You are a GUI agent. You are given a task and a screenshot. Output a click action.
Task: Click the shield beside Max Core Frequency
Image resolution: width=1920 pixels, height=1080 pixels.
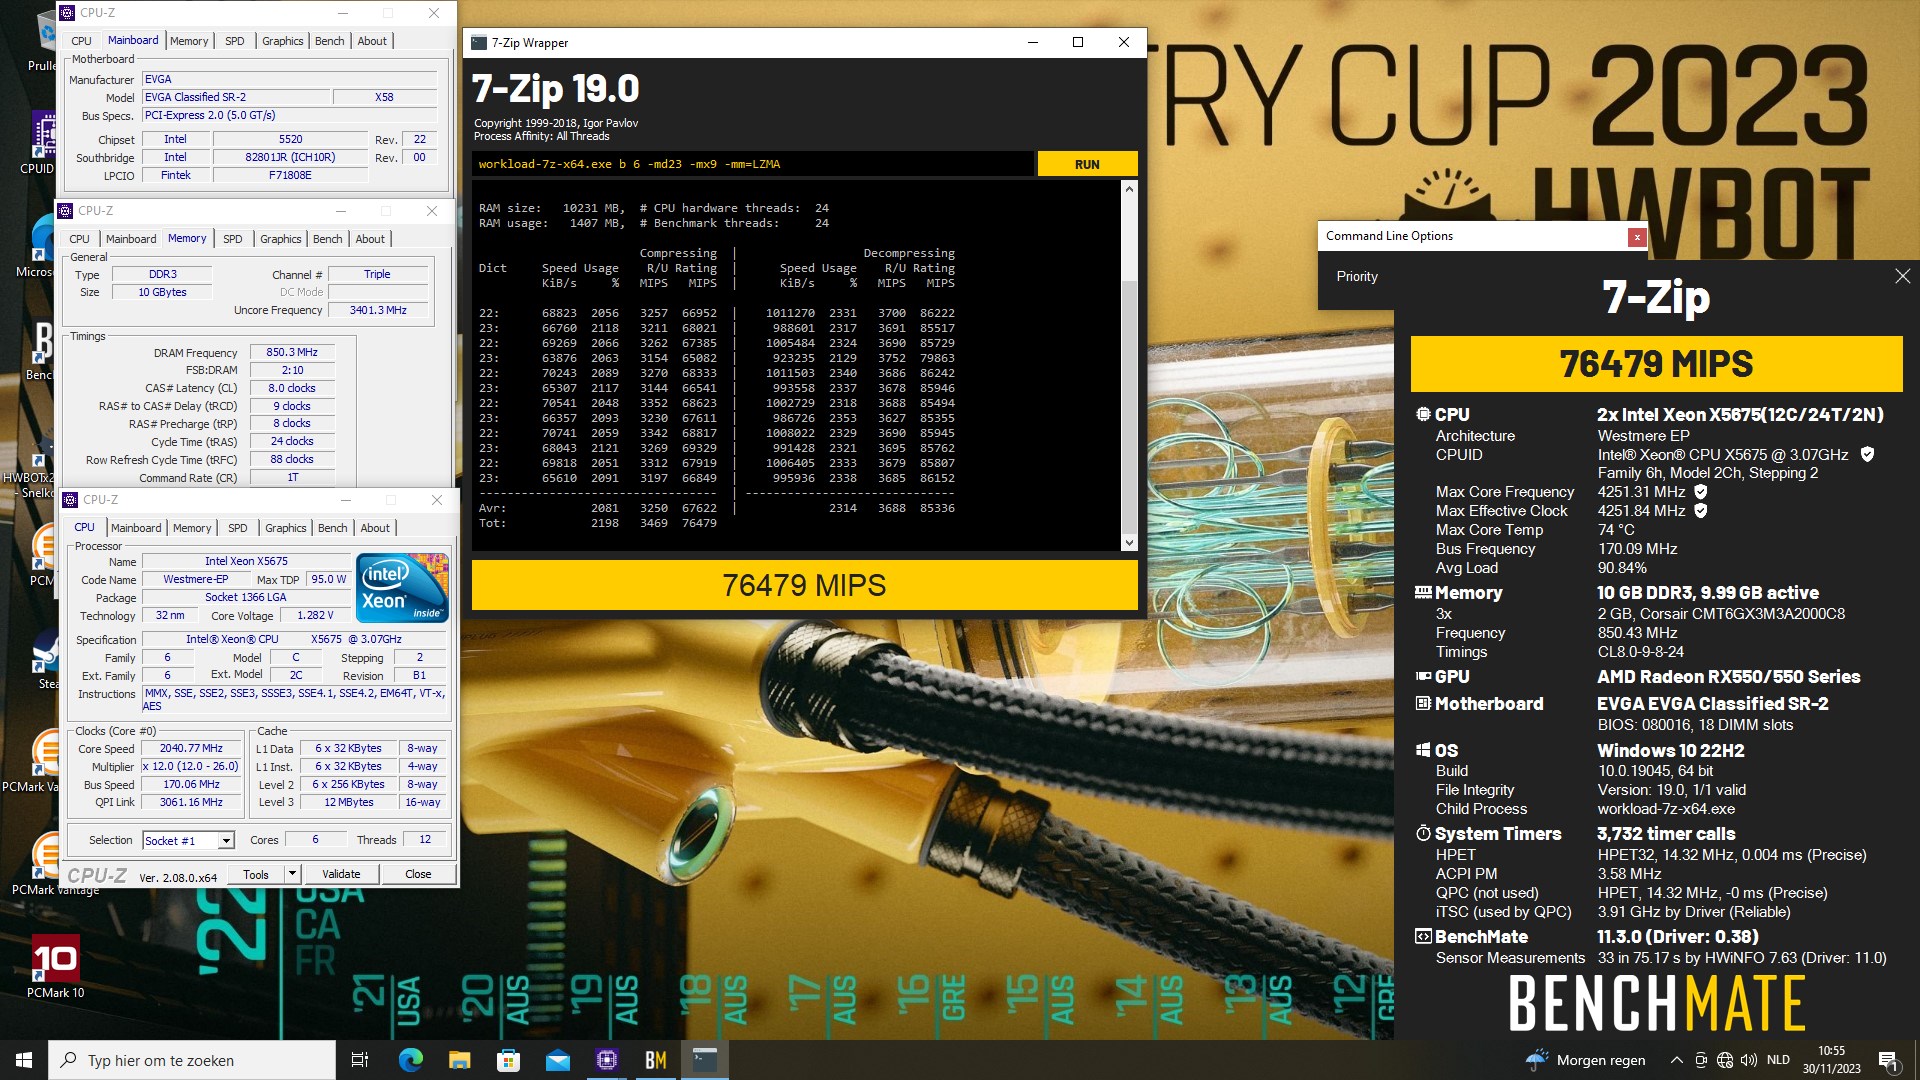click(1701, 492)
